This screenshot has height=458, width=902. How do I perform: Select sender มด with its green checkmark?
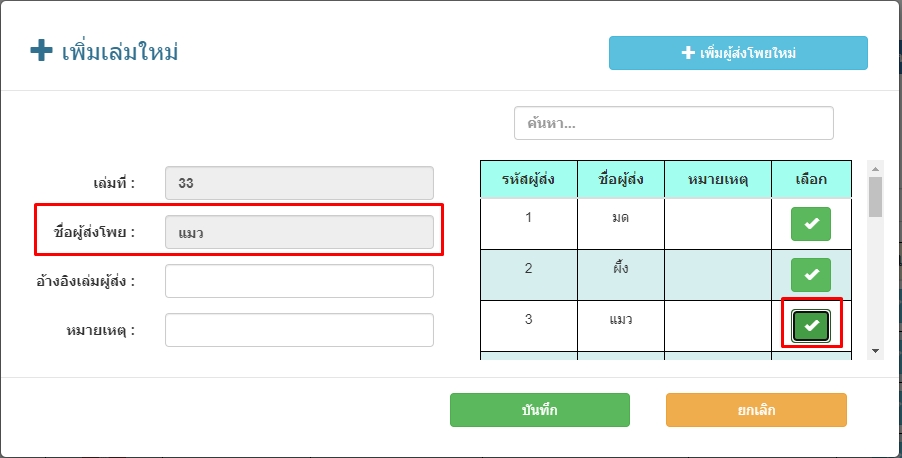tap(811, 224)
